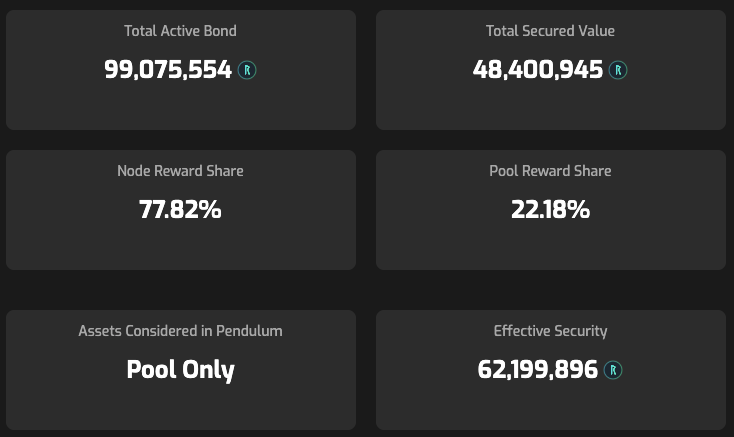The width and height of the screenshot is (734, 437).
Task: Click the 62,199,896 effective security number
Action: point(537,370)
